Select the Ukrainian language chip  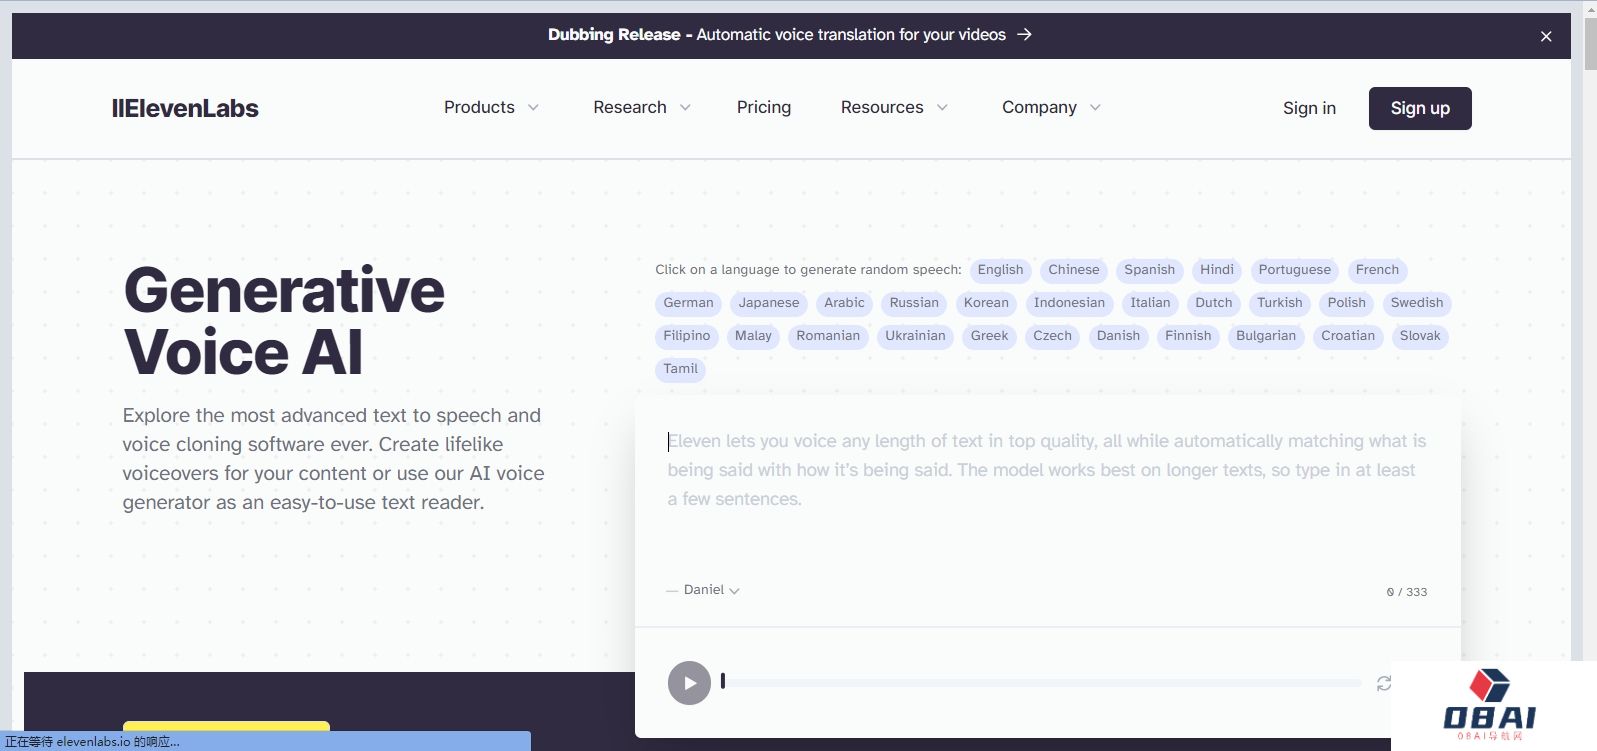pos(915,336)
